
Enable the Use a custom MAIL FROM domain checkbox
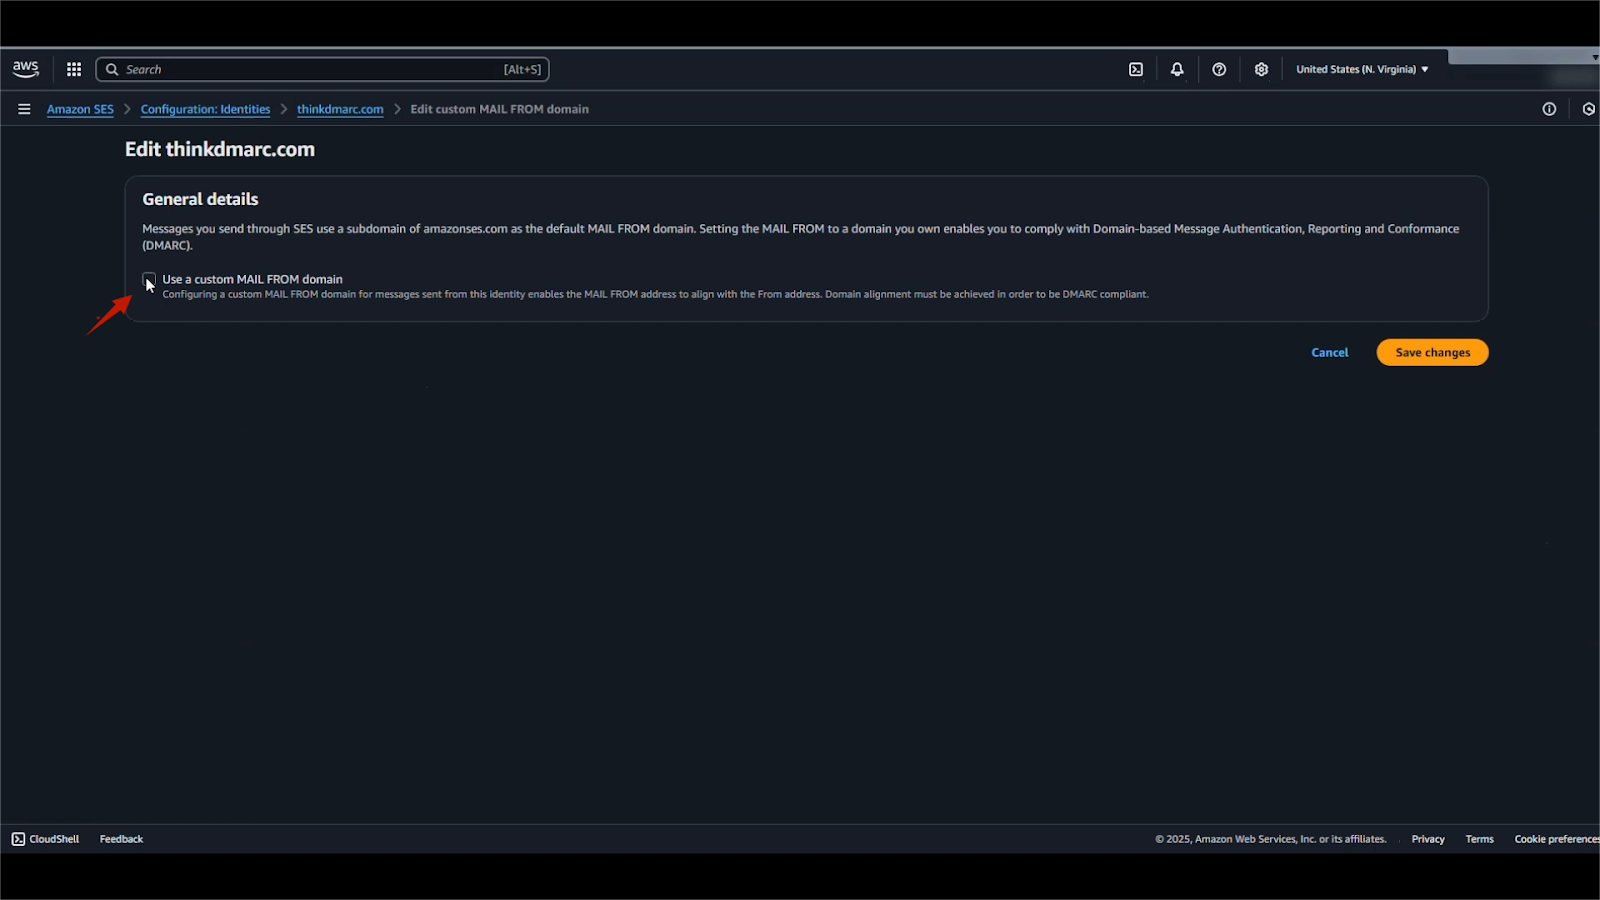tap(149, 279)
